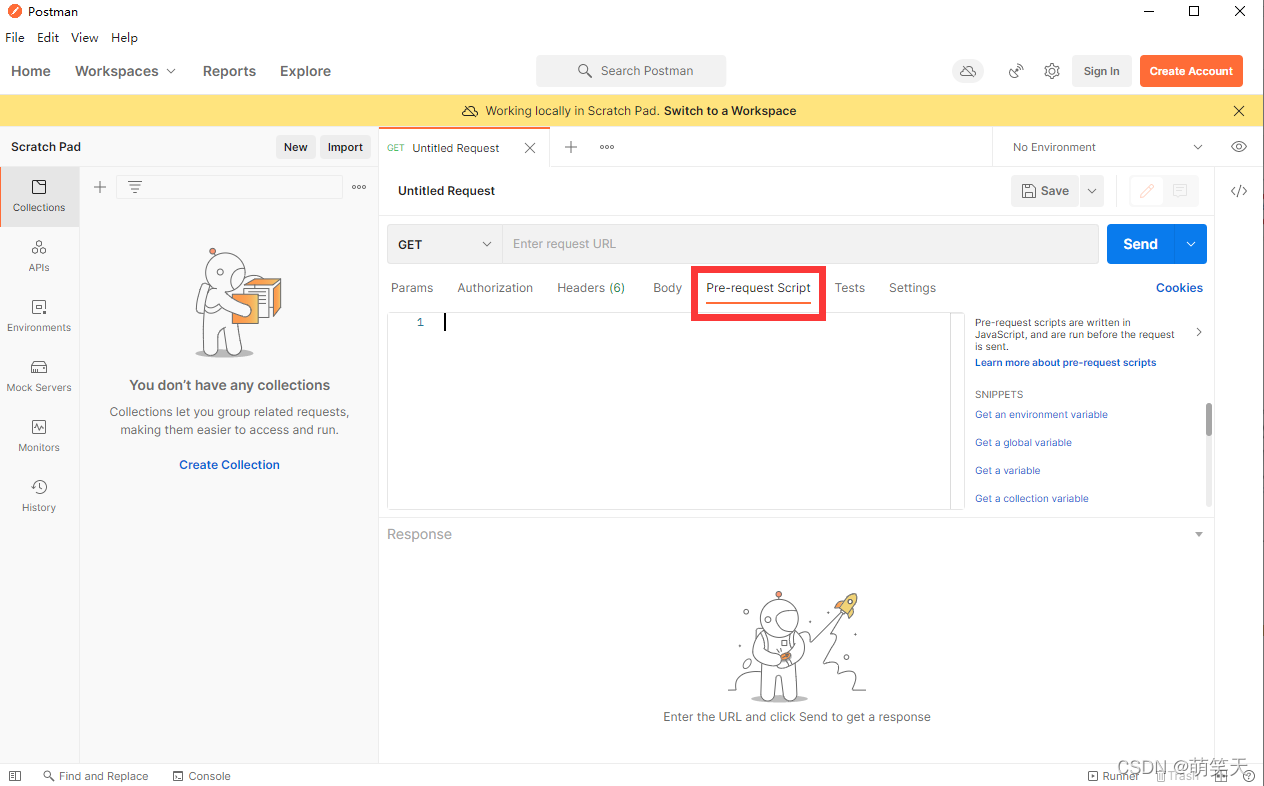Click the snippets list scrollbar
This screenshot has width=1264, height=786.
click(1208, 419)
